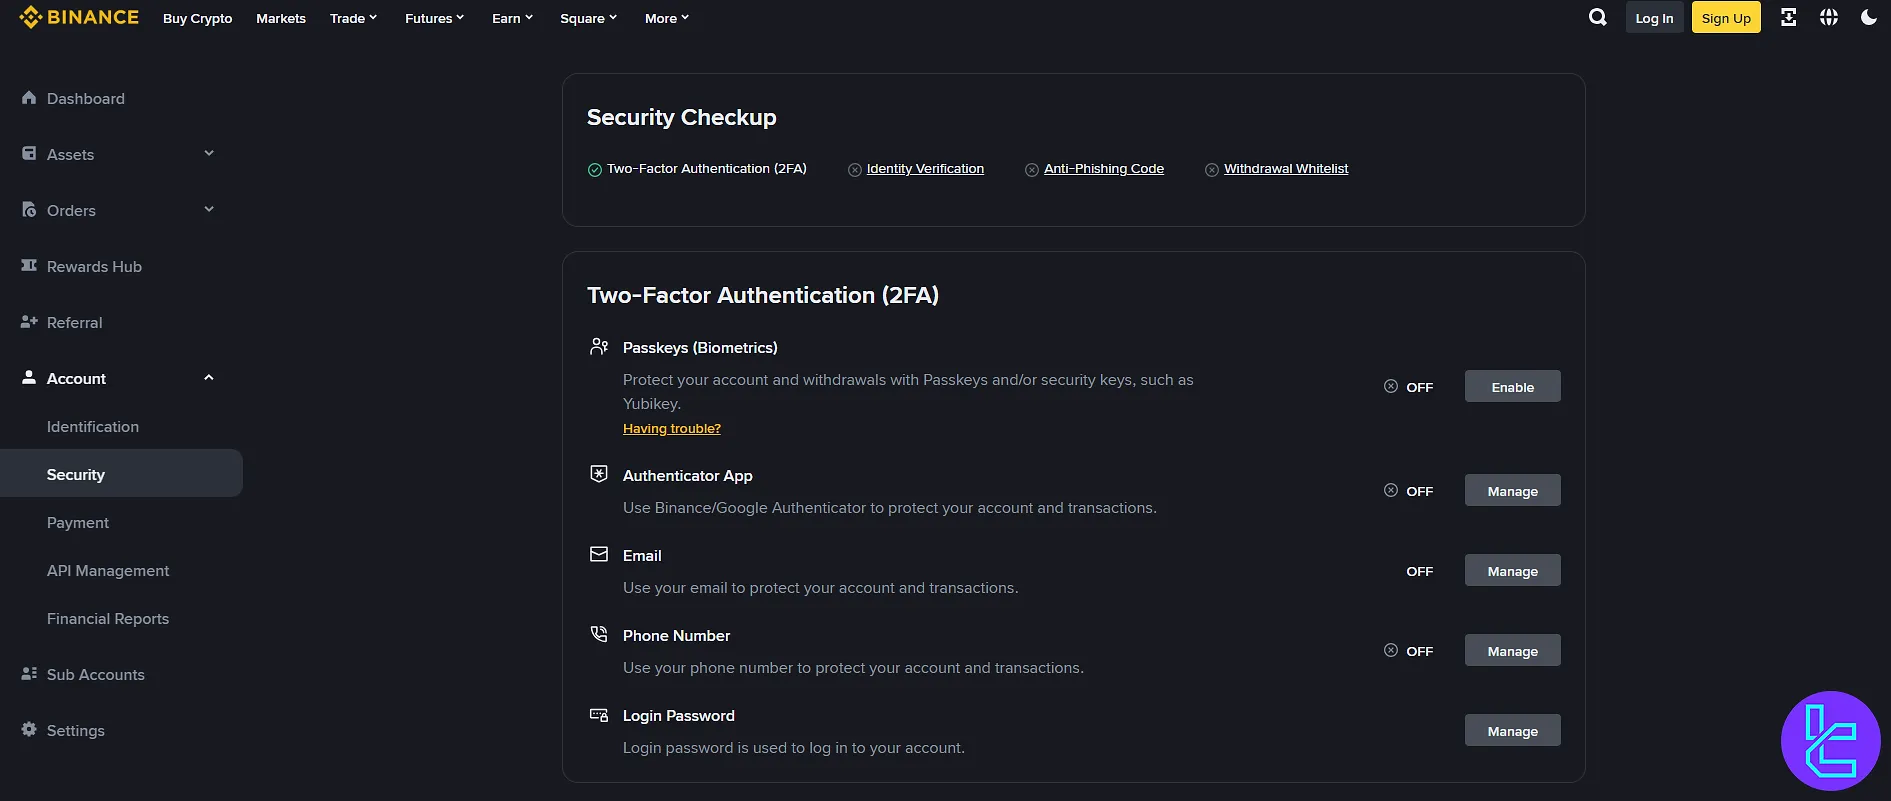1891x801 pixels.
Task: Open Settings in sidebar
Action: click(76, 730)
